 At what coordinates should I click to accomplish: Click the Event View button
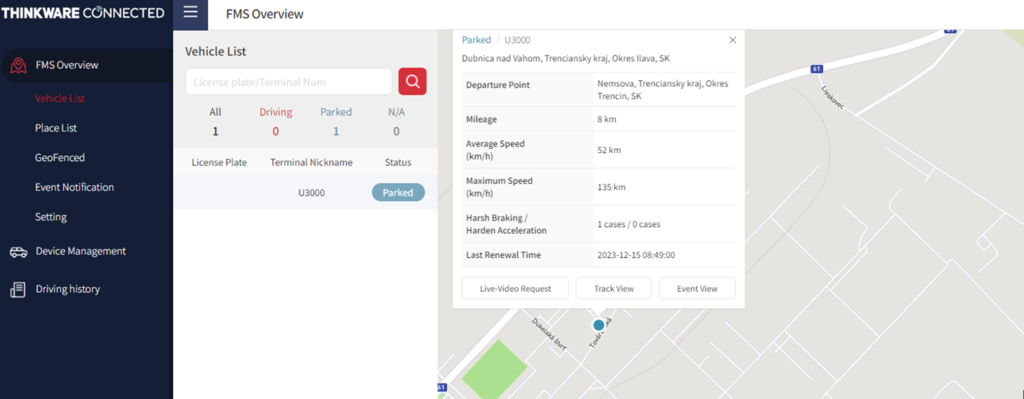697,288
